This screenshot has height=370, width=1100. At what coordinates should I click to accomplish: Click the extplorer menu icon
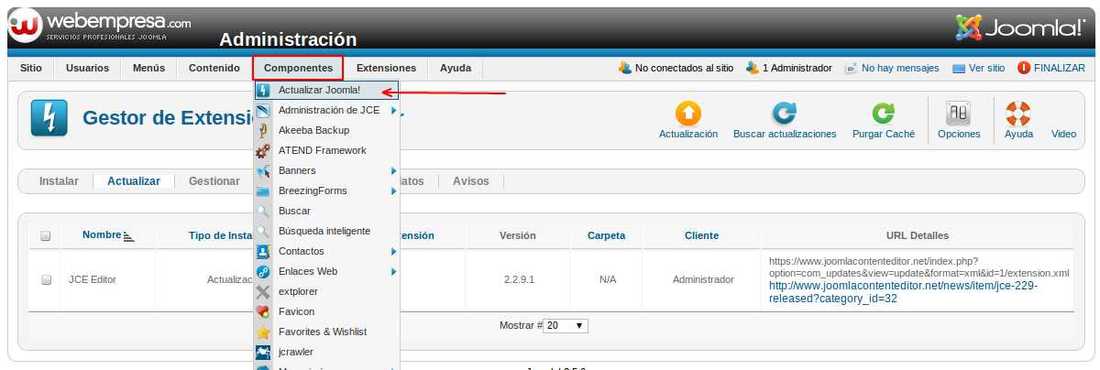click(x=263, y=291)
